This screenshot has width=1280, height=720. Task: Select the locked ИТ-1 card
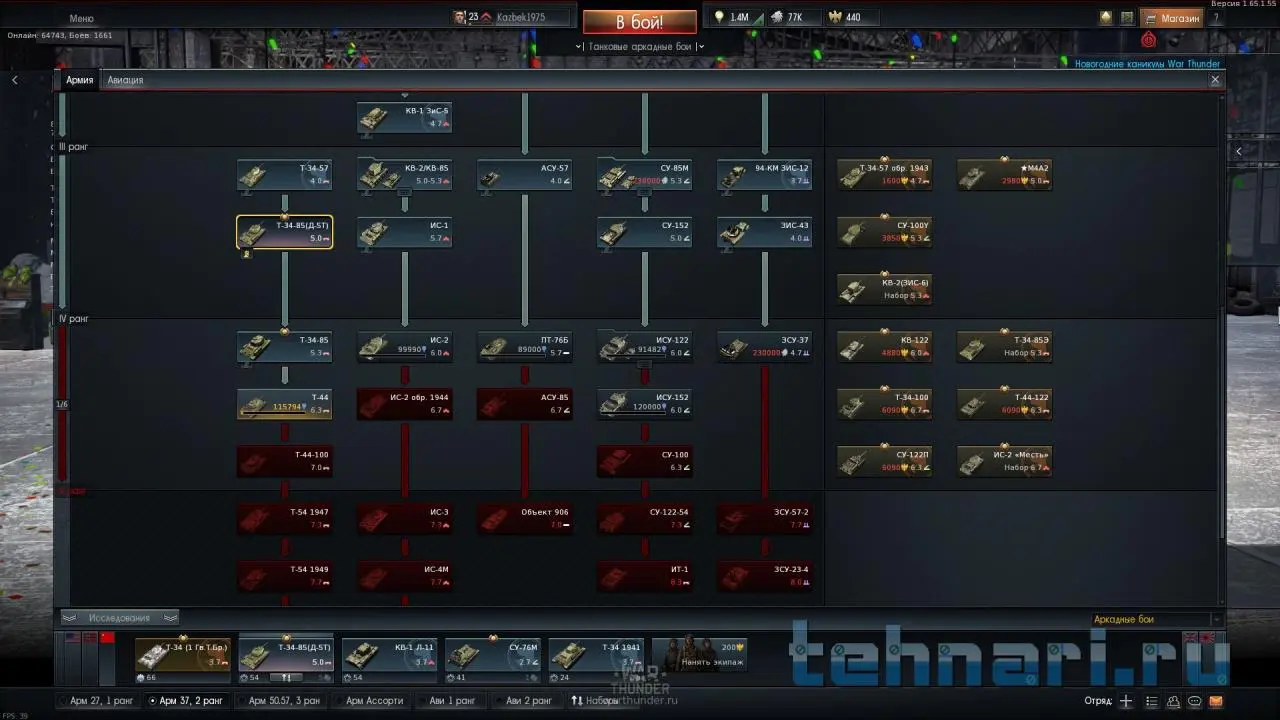pyautogui.click(x=645, y=576)
